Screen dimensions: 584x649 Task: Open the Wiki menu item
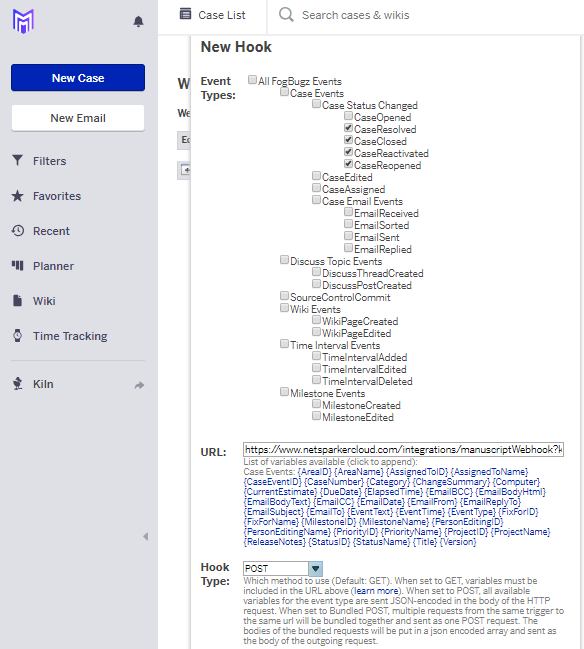coord(44,301)
